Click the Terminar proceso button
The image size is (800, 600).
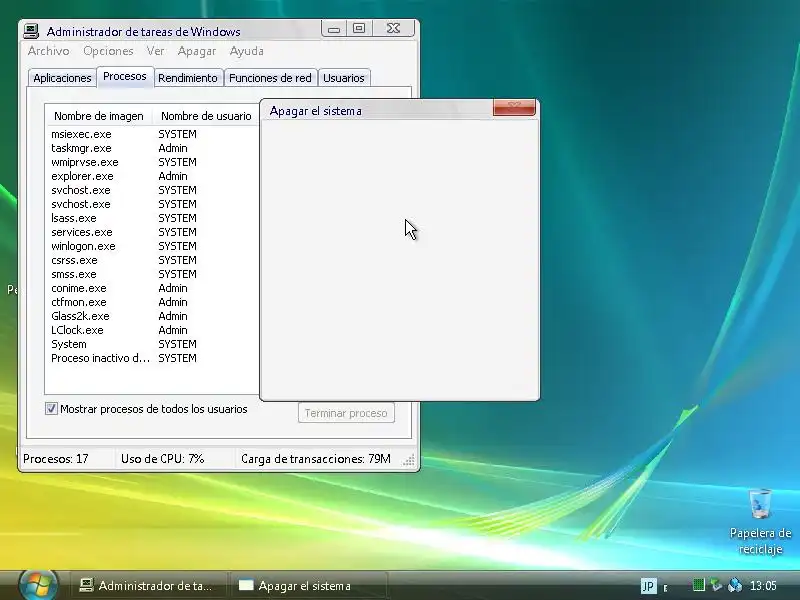(346, 413)
